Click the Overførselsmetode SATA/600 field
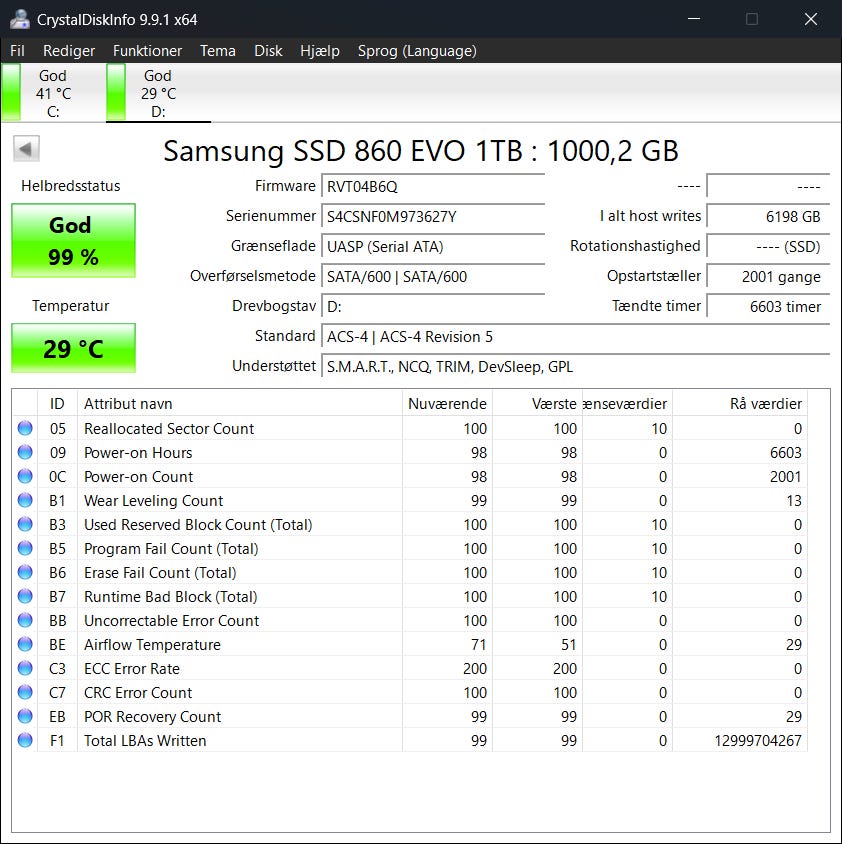This screenshot has width=842, height=844. 433,277
